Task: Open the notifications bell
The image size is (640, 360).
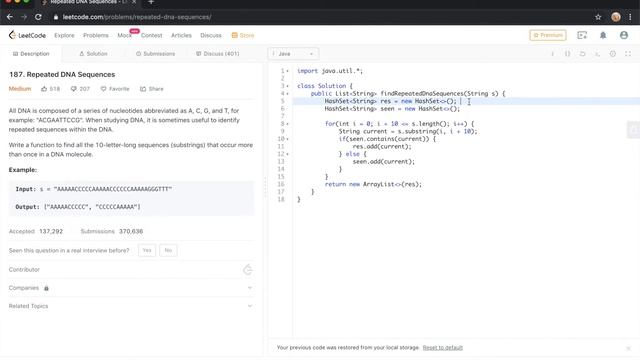Action: (603, 36)
